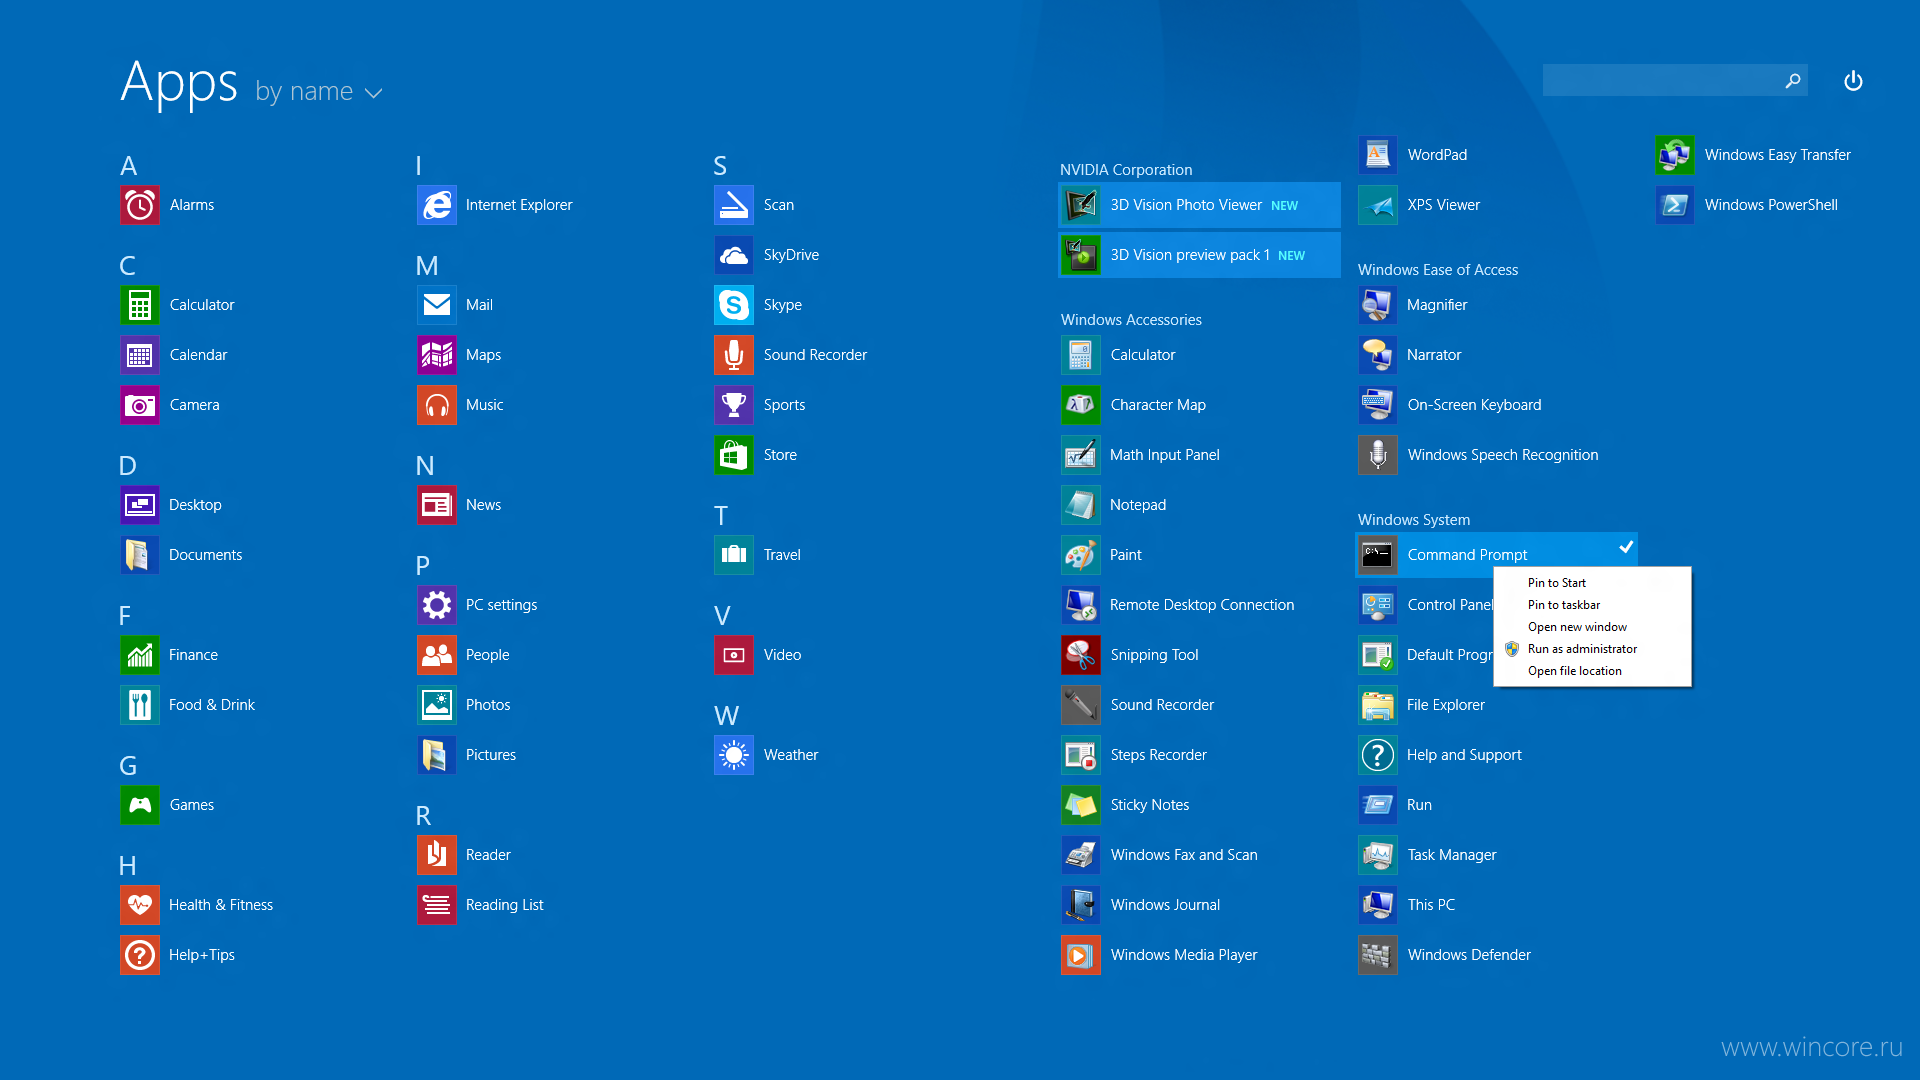1920x1080 pixels.
Task: Open 'Help+Tips' entry
Action: coord(179,955)
